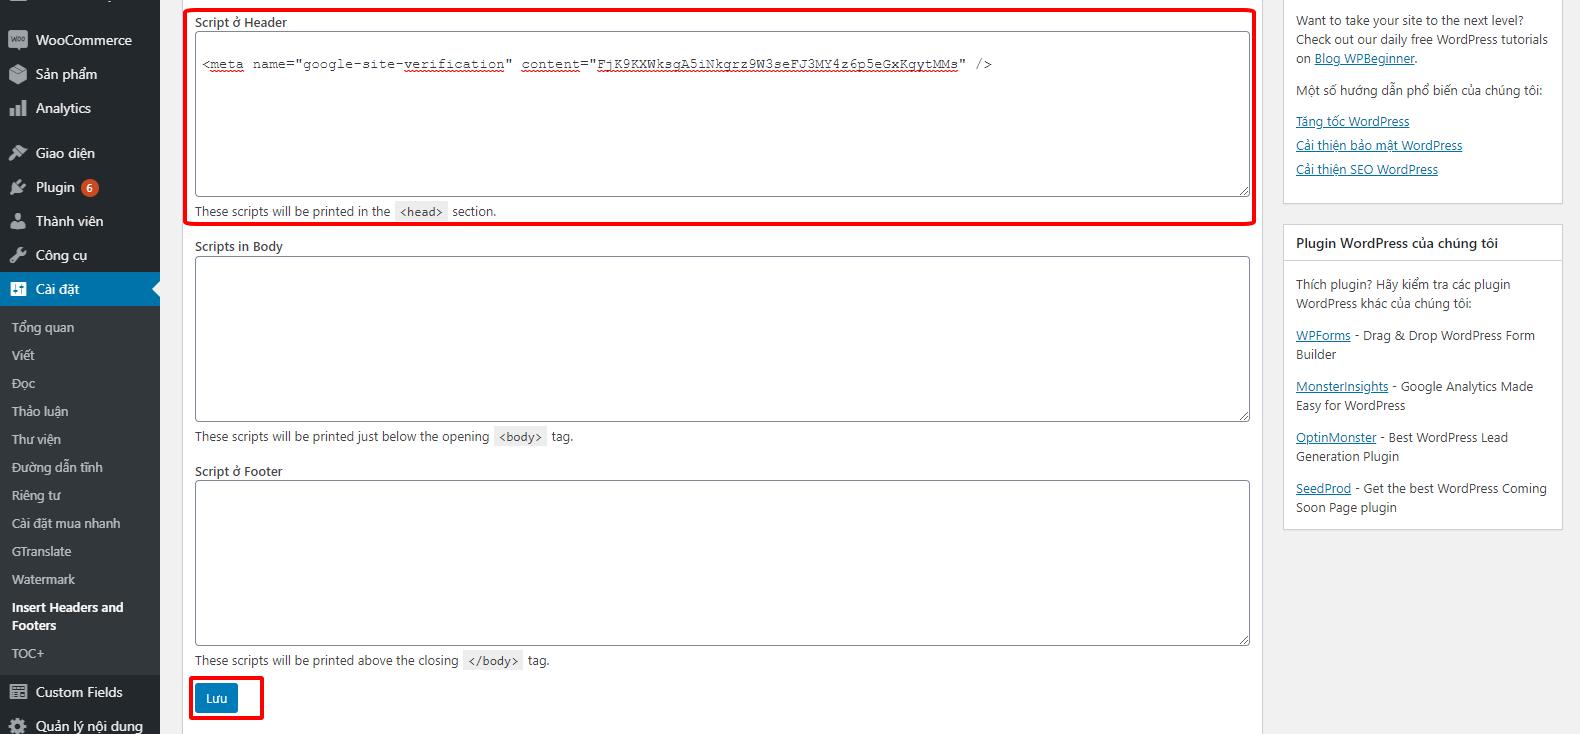Image resolution: width=1580 pixels, height=734 pixels.
Task: Click the <body> code tag text
Action: pyautogui.click(x=520, y=437)
